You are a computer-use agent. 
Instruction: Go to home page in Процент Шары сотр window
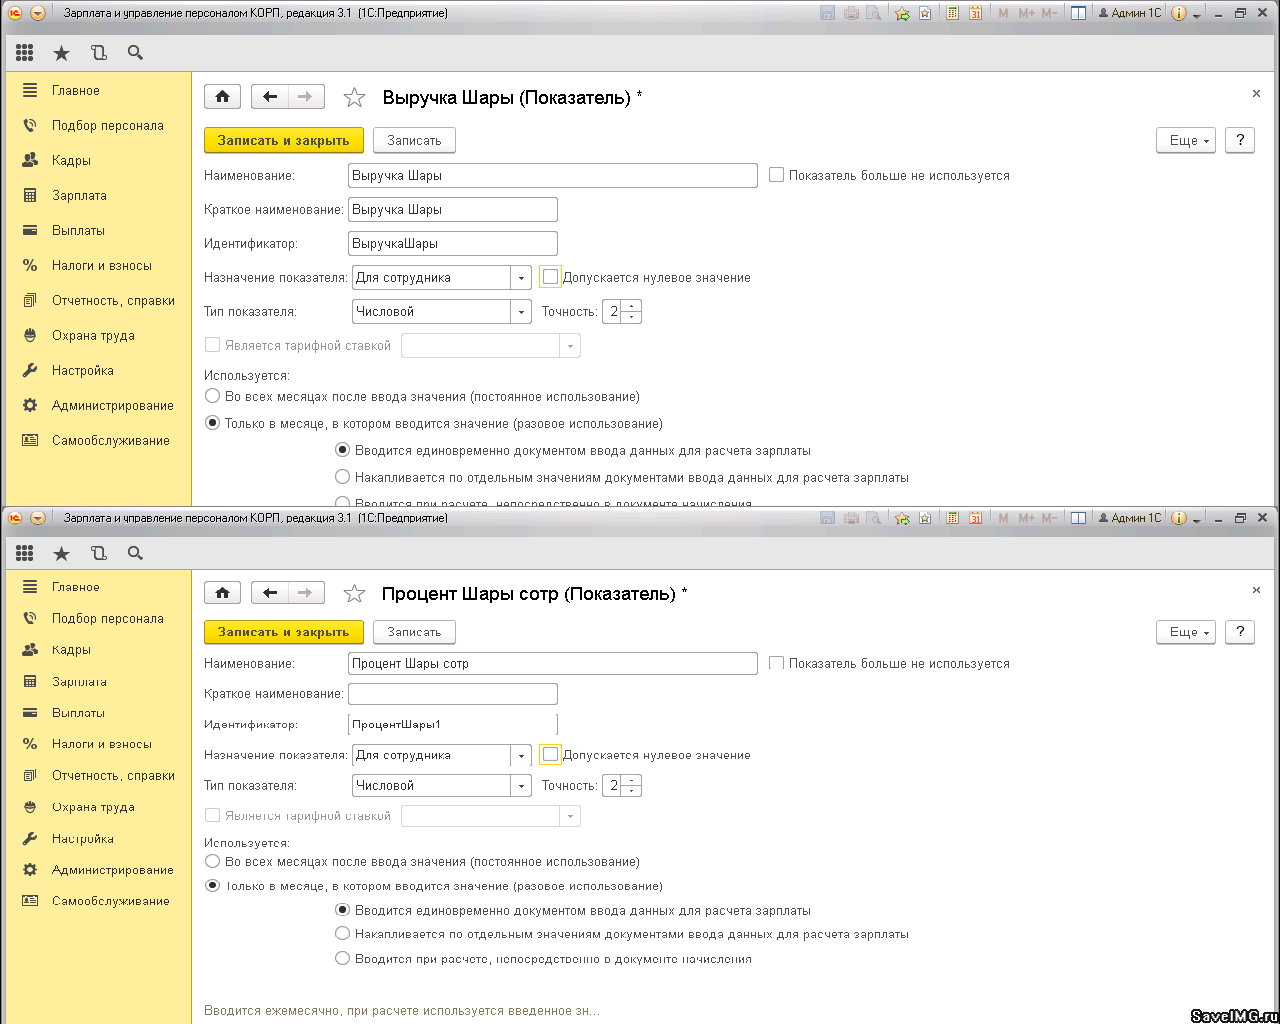point(222,592)
